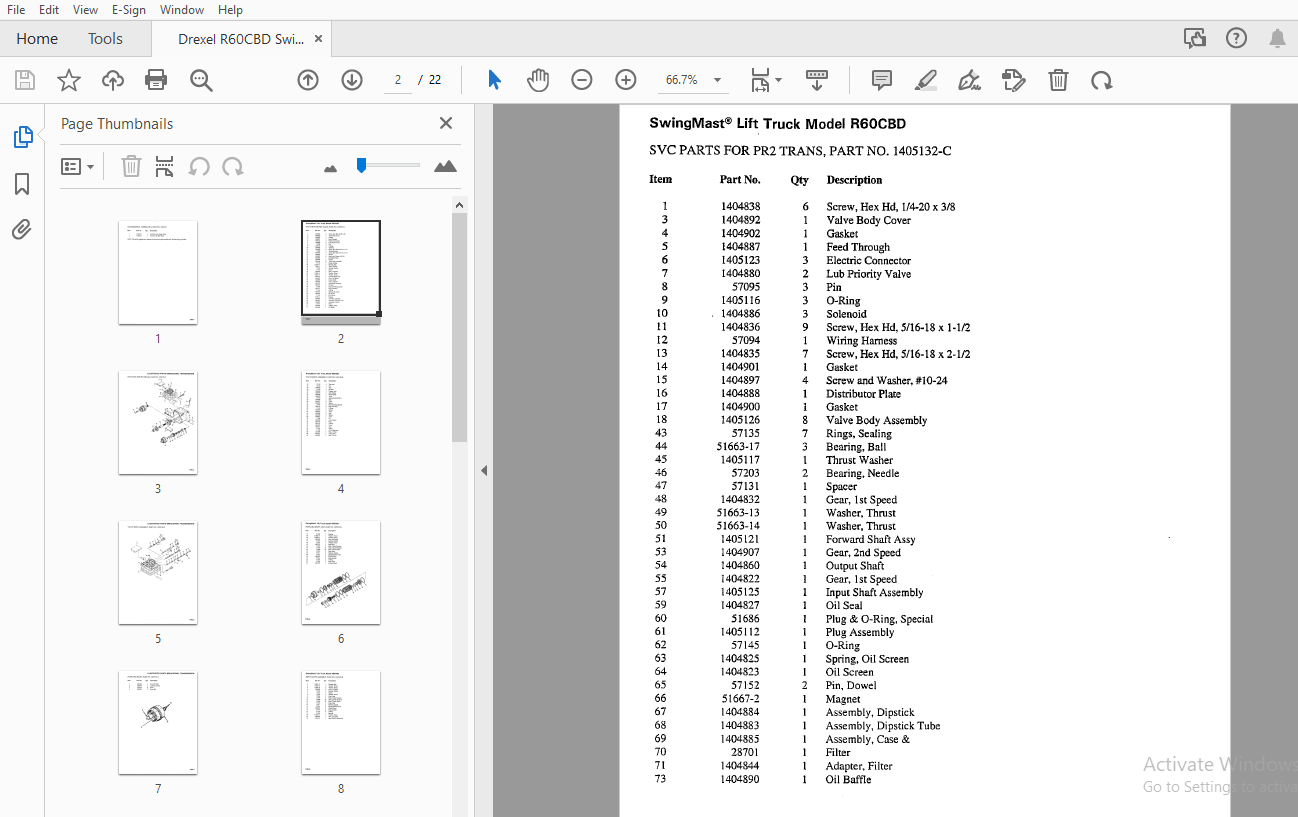Rotate the page using the toolbar arrow
Image resolution: width=1298 pixels, height=817 pixels.
point(1102,80)
